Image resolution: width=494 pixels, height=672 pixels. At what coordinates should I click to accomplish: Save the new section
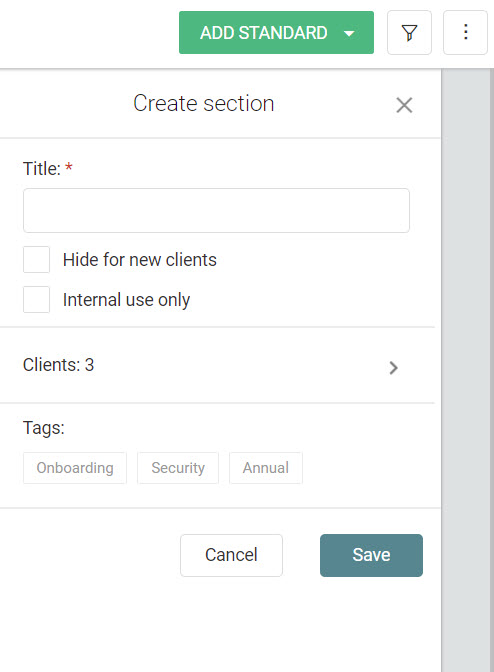point(371,555)
